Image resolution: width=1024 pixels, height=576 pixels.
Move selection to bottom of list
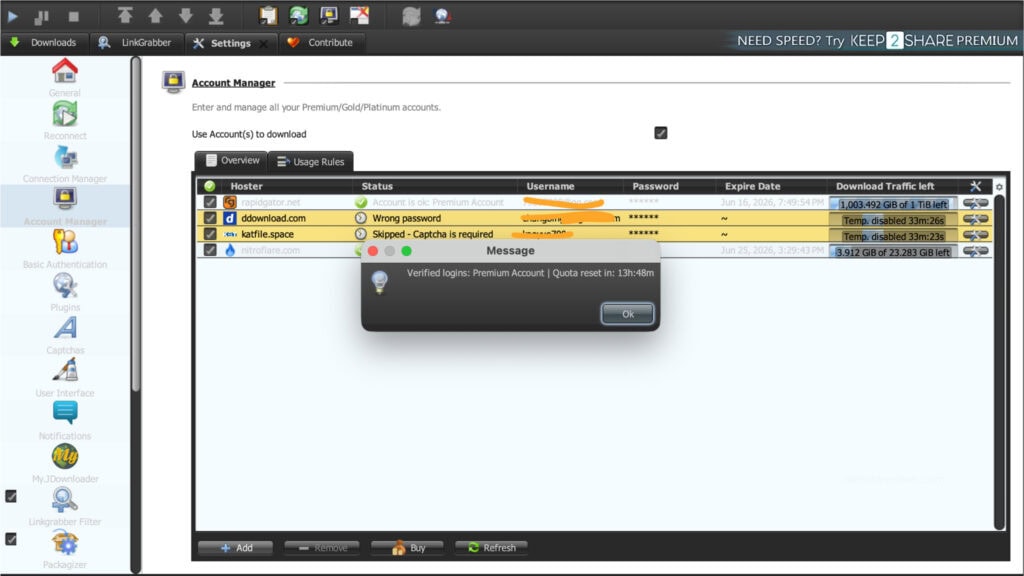pos(216,15)
